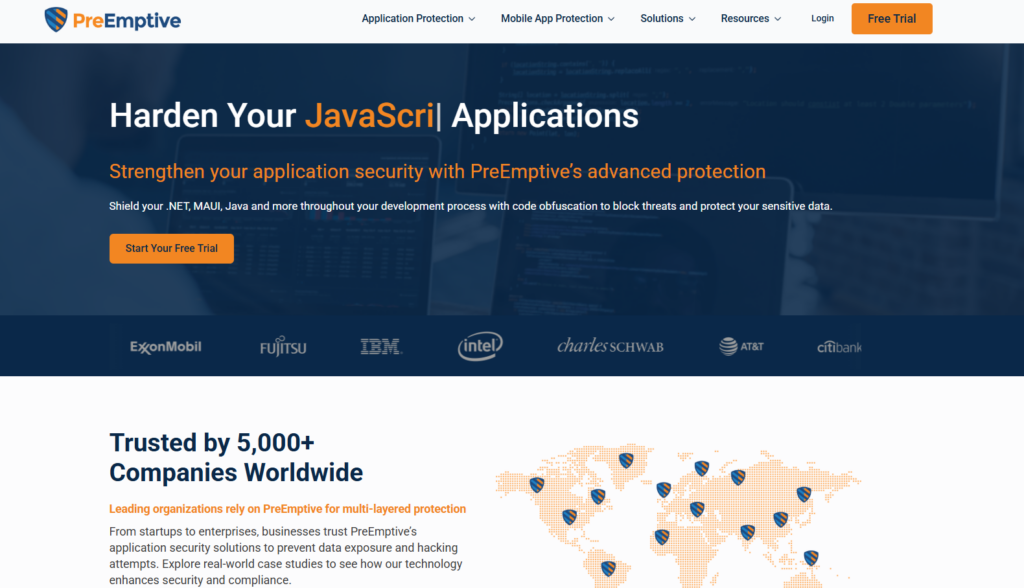Click the Intel logo
The height and width of the screenshot is (588, 1024).
point(480,346)
